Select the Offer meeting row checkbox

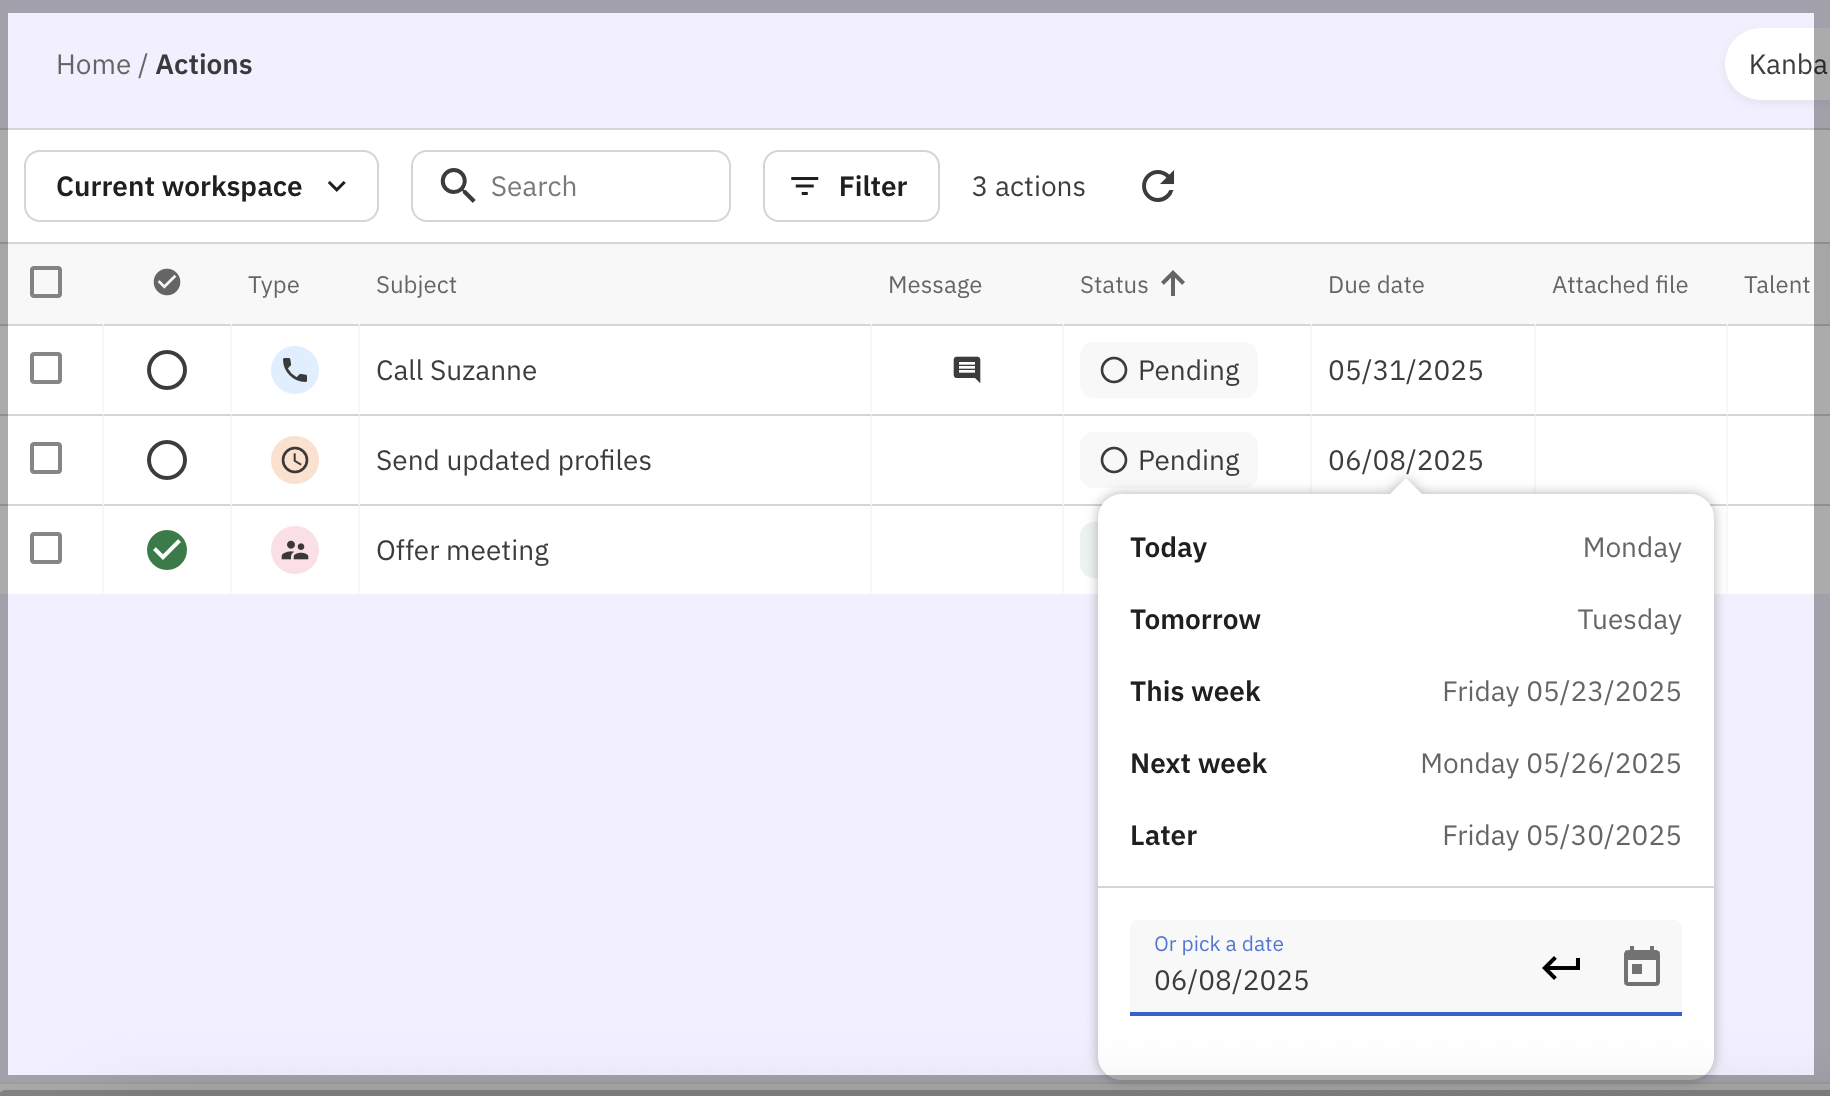pos(46,548)
